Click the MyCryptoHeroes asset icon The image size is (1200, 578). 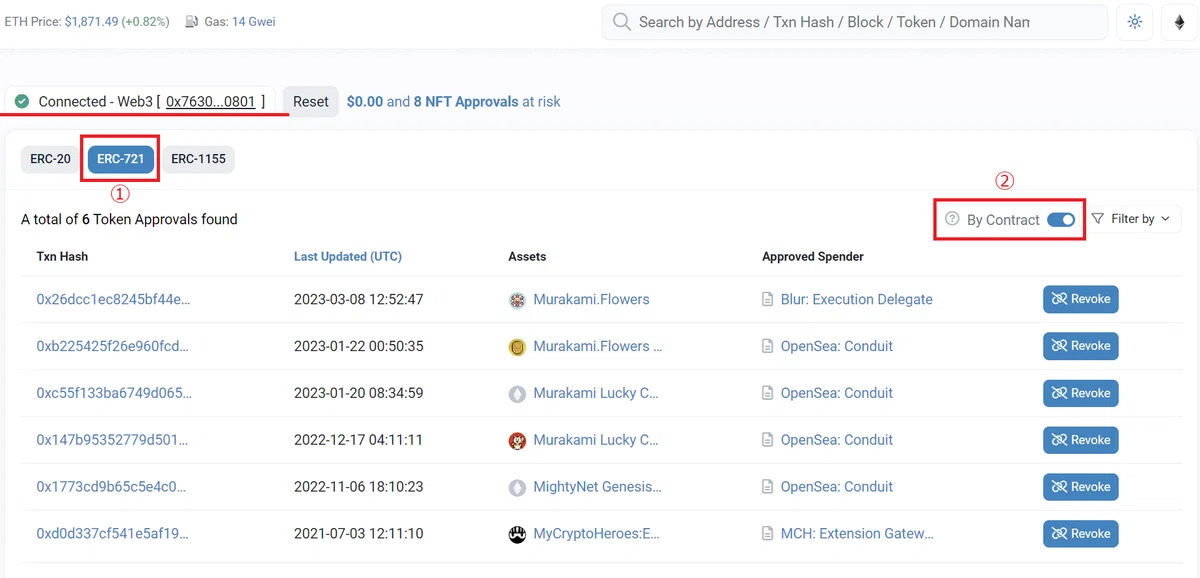517,535
